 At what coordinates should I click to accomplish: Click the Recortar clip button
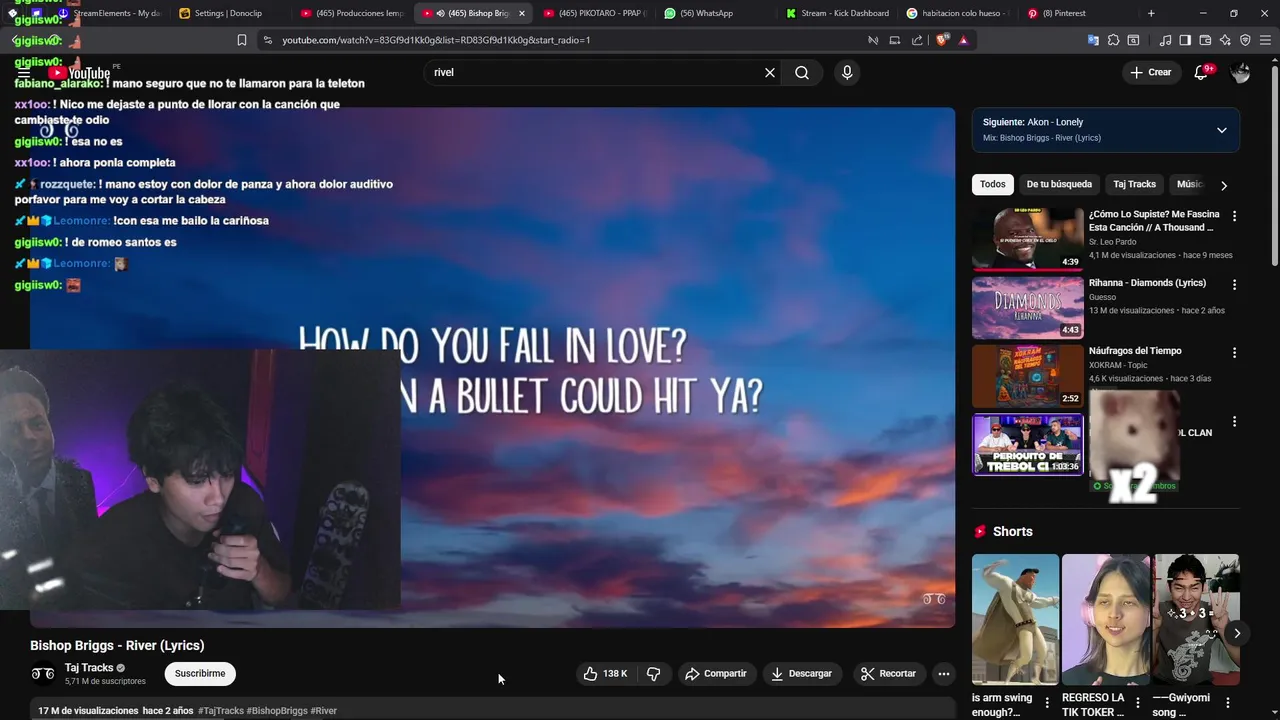[888, 674]
